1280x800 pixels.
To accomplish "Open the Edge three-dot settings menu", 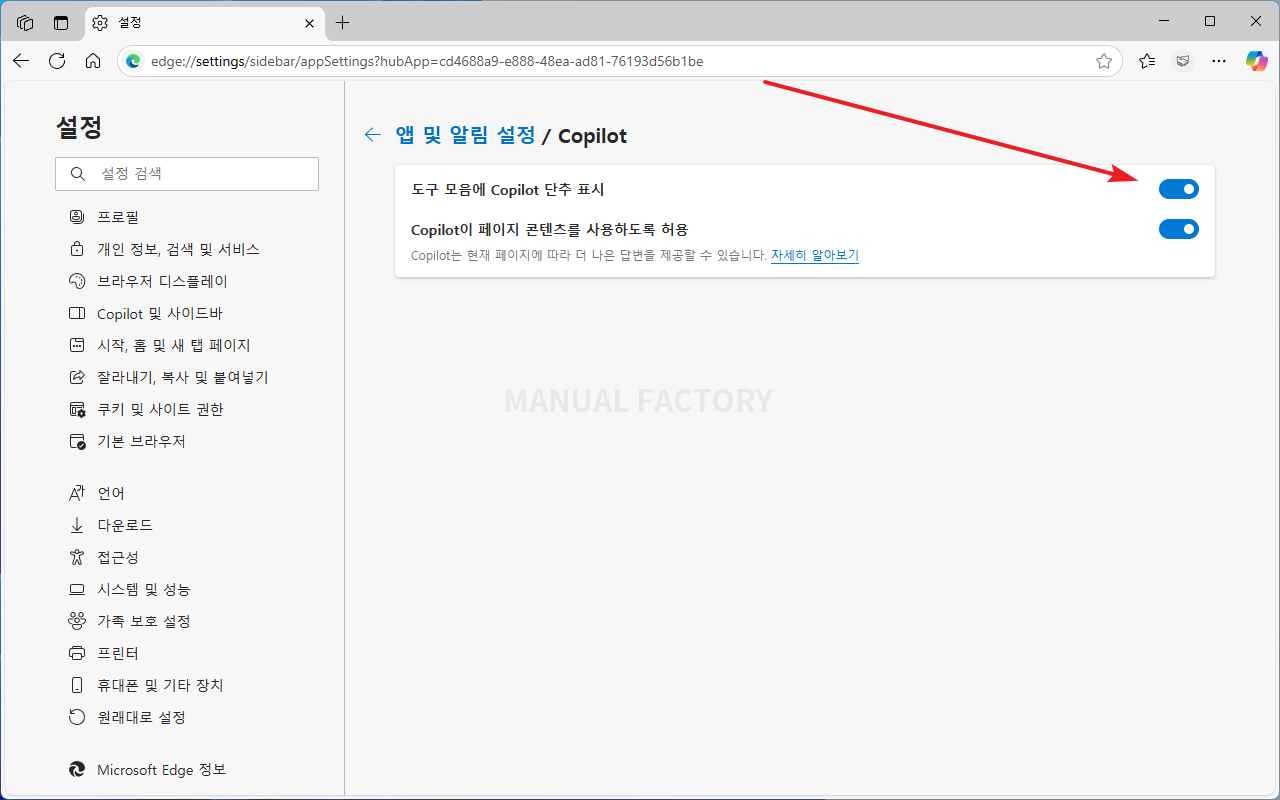I will (1219, 61).
